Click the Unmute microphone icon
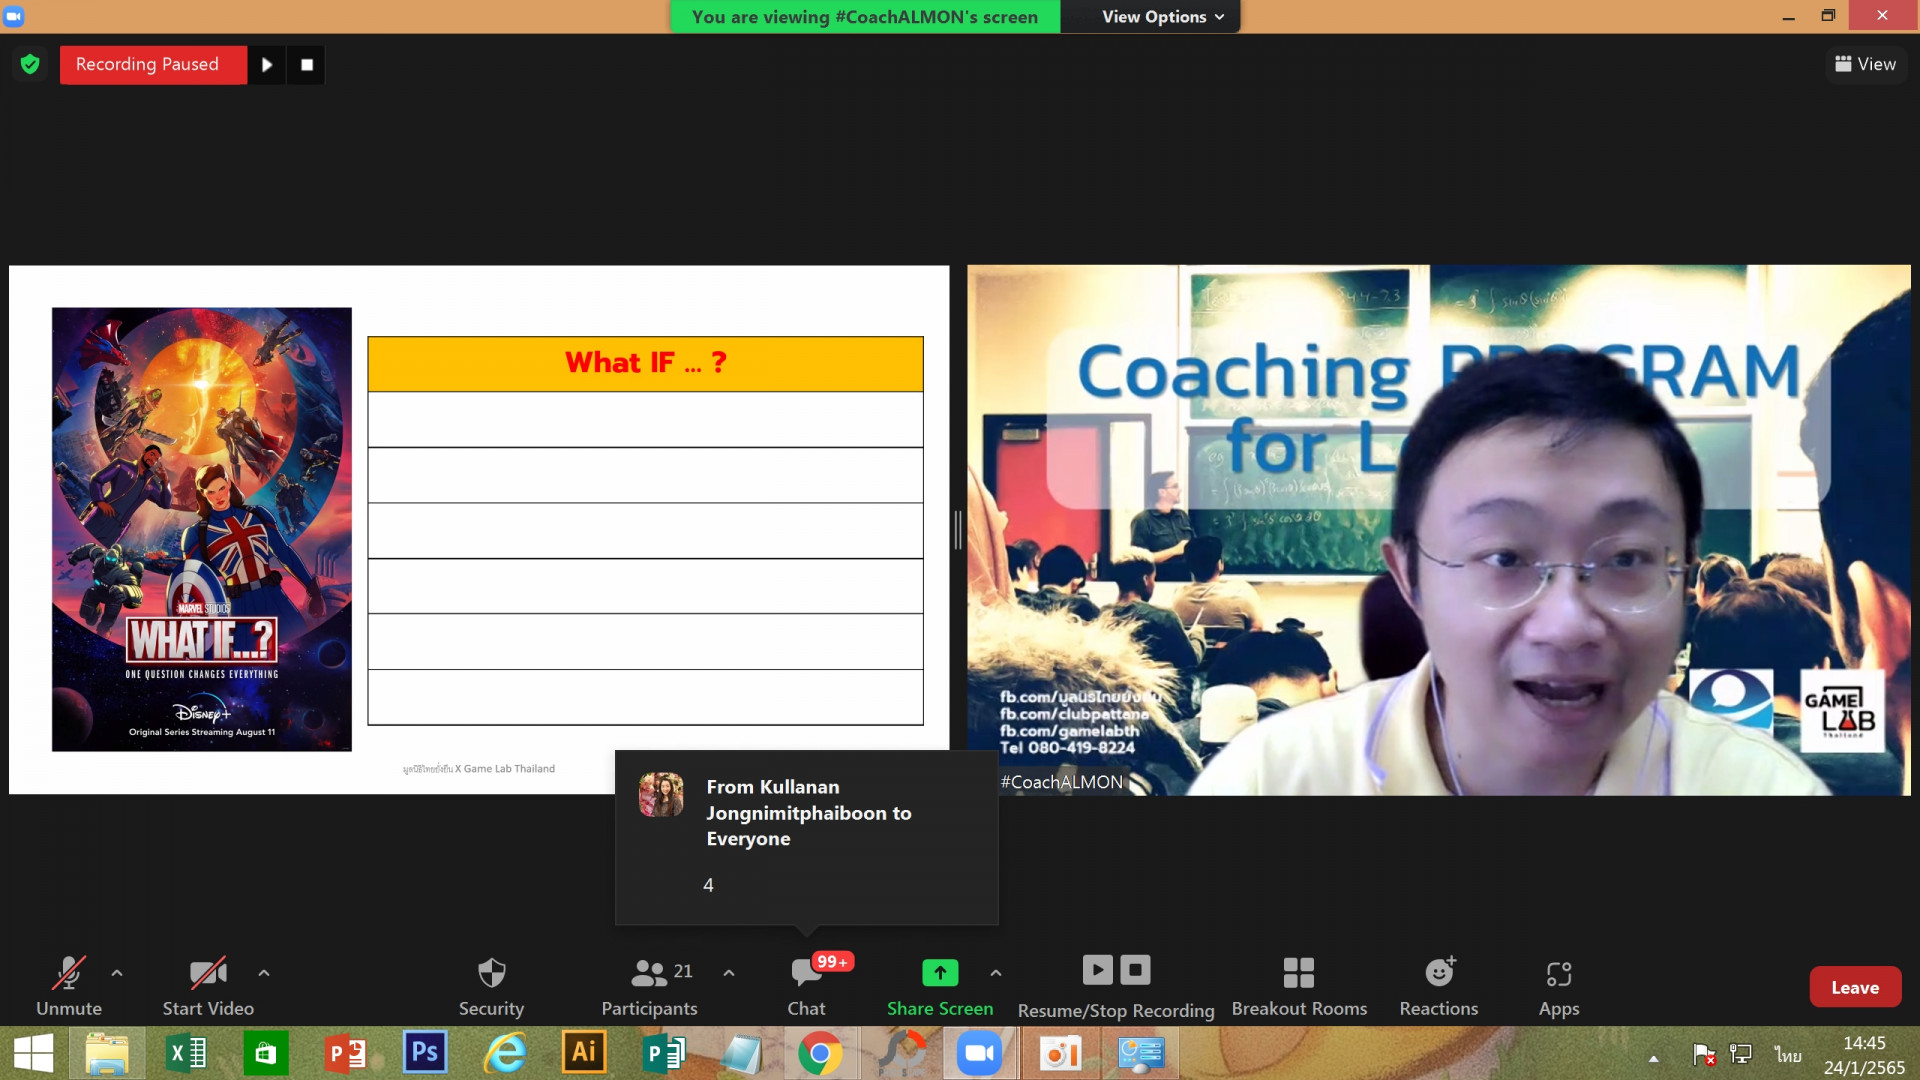1920x1080 pixels. (69, 973)
